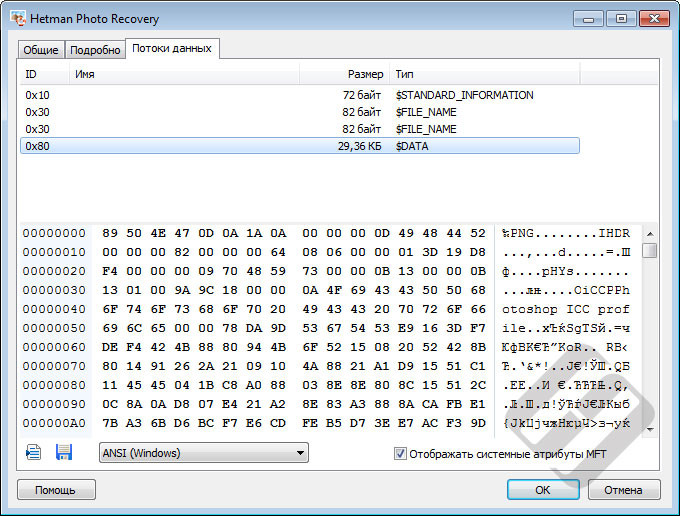Image resolution: width=680 pixels, height=516 pixels.
Task: Click offset 00000020 in the hex view
Action: pos(54,271)
